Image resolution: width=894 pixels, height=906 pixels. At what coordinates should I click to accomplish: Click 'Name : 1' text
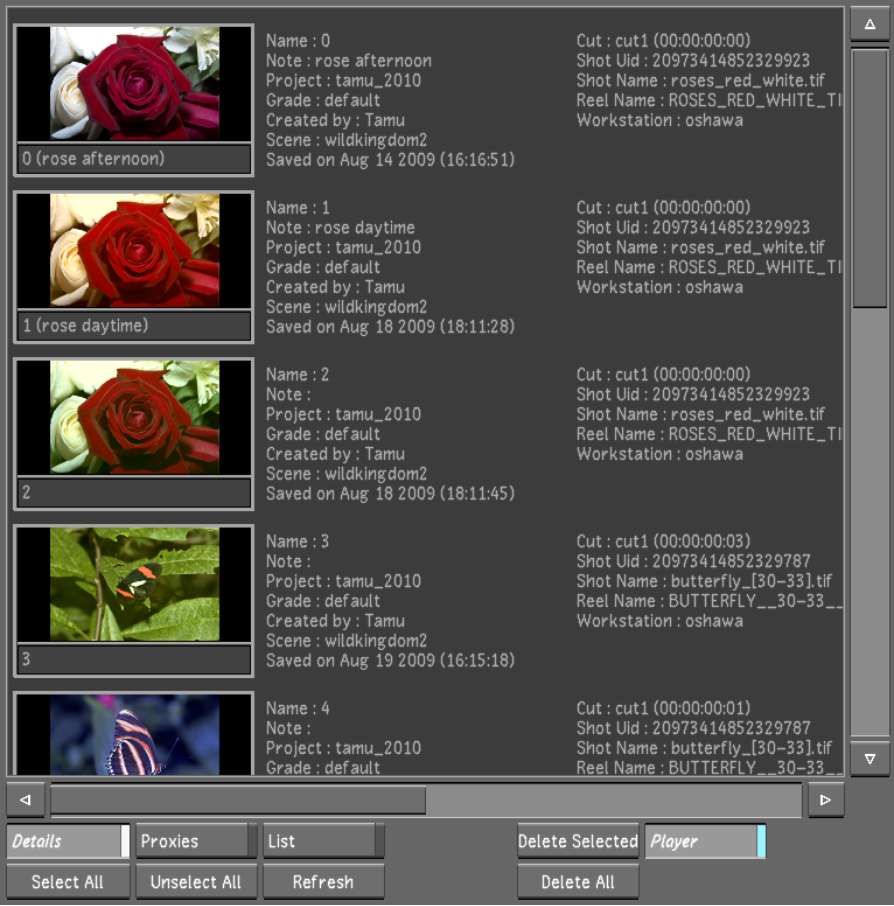pos(298,208)
